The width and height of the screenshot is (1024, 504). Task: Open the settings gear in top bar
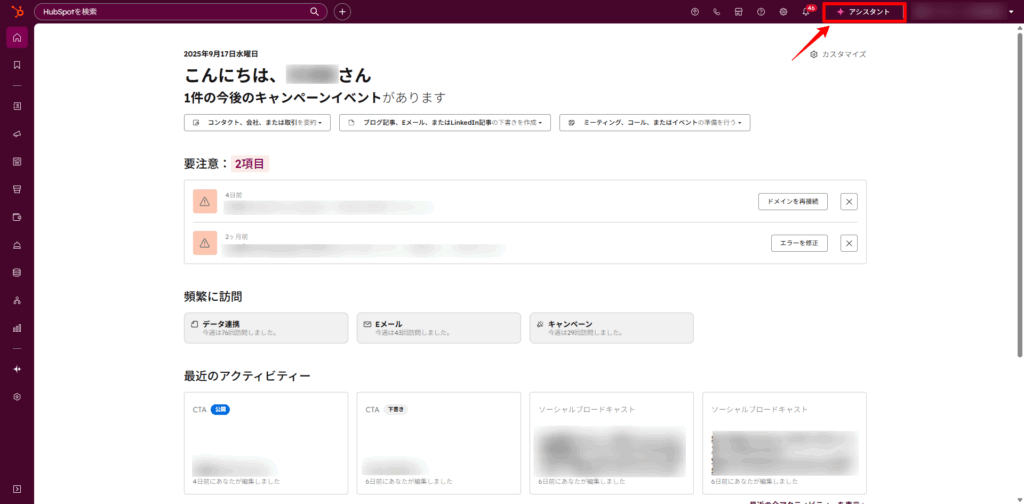[783, 12]
